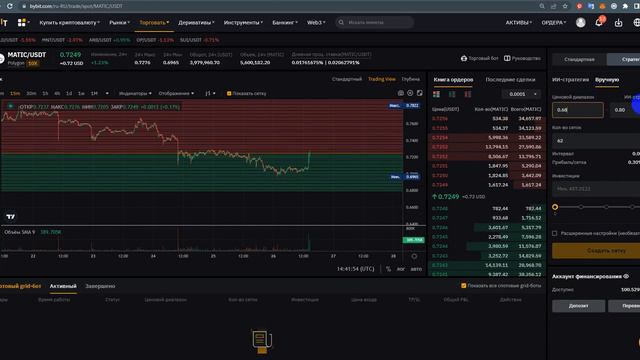Click grid count field showing 62
The height and width of the screenshot is (360, 640).
click(x=596, y=140)
